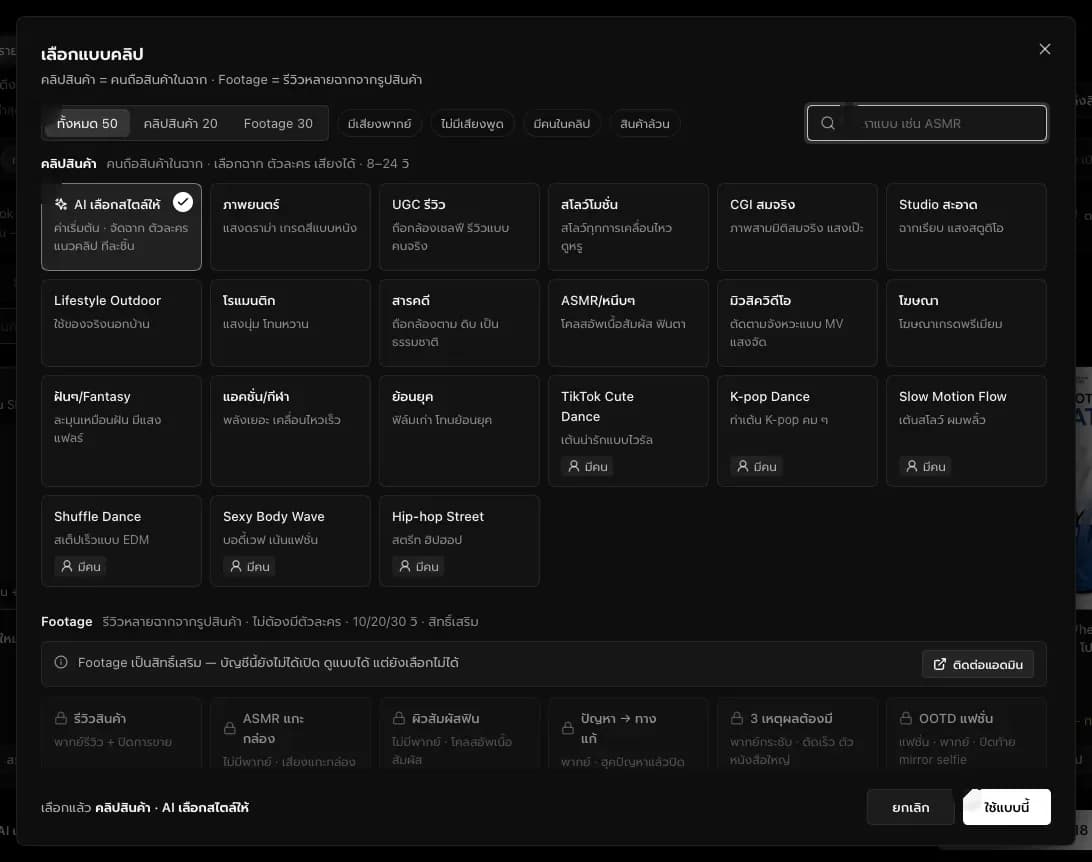This screenshot has height=862, width=1092.
Task: Select the UGC รีวิว style card
Action: 459,226
